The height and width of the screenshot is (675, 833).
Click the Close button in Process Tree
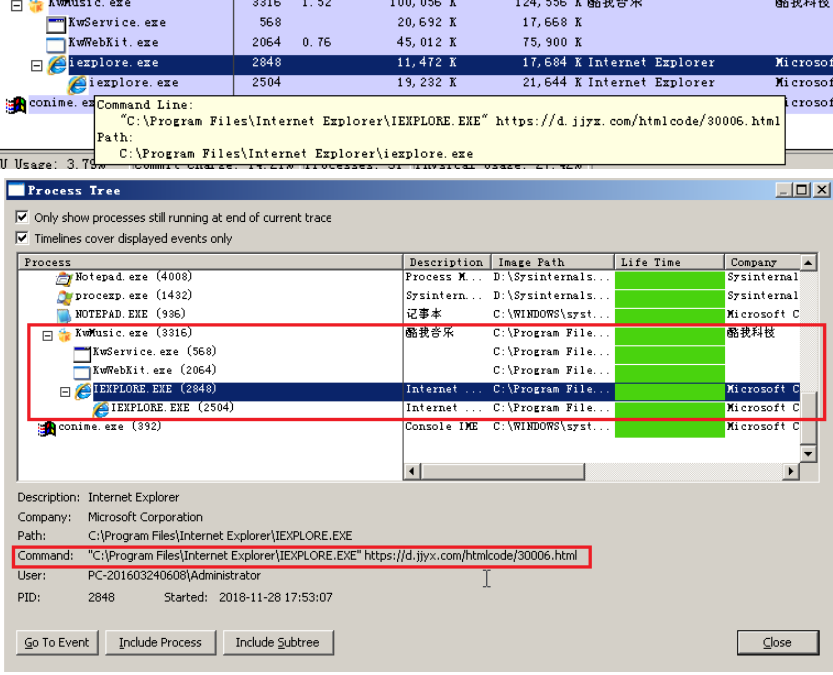[x=777, y=642]
